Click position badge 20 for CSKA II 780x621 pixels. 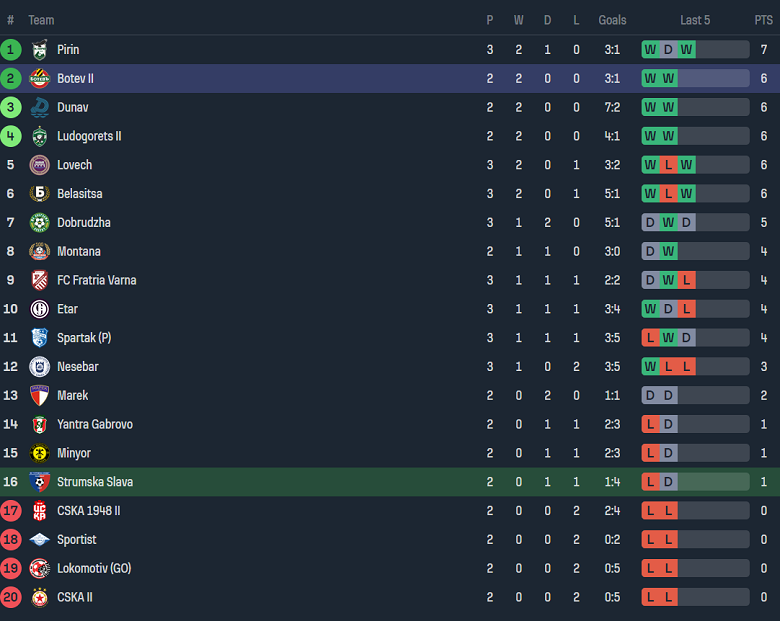[x=11, y=597]
